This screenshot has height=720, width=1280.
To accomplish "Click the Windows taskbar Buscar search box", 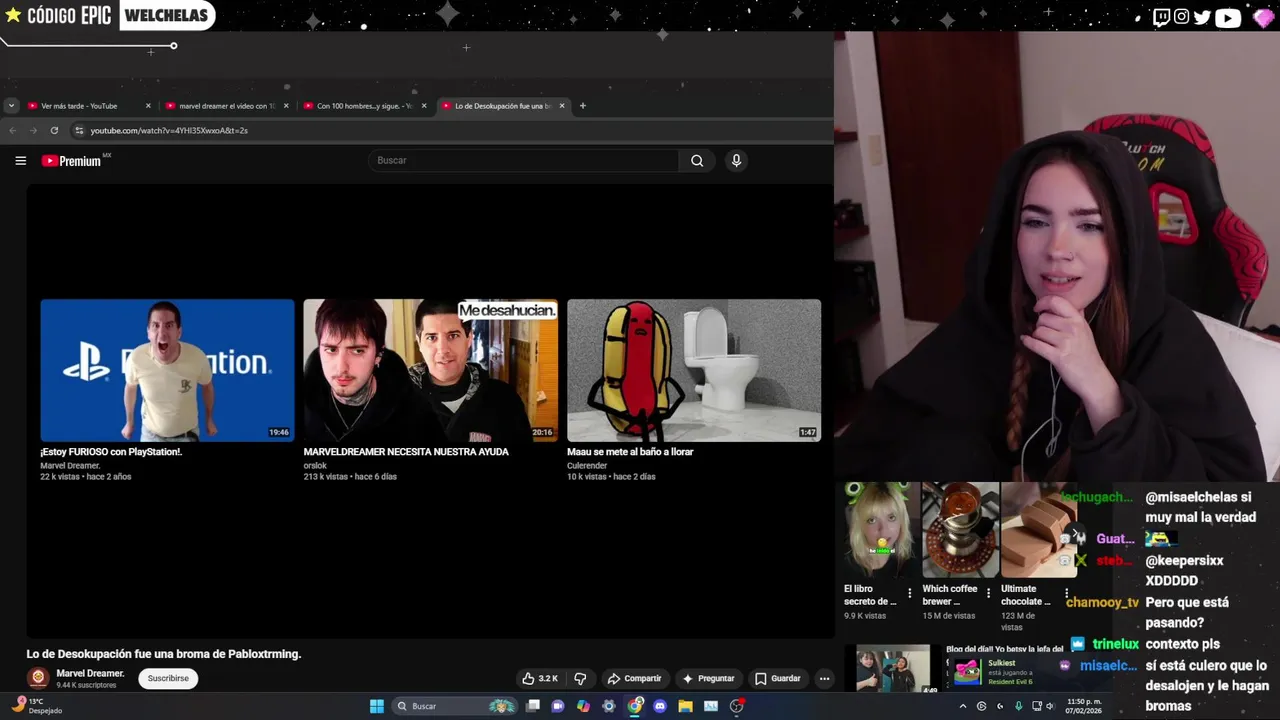I will 454,706.
